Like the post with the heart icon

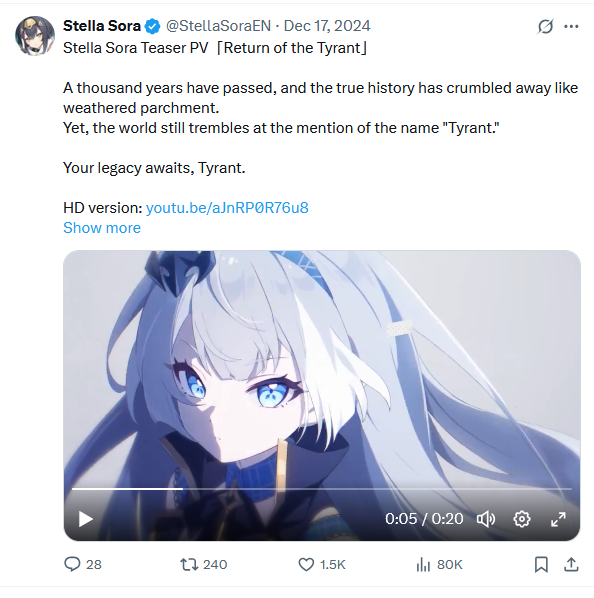pos(306,564)
